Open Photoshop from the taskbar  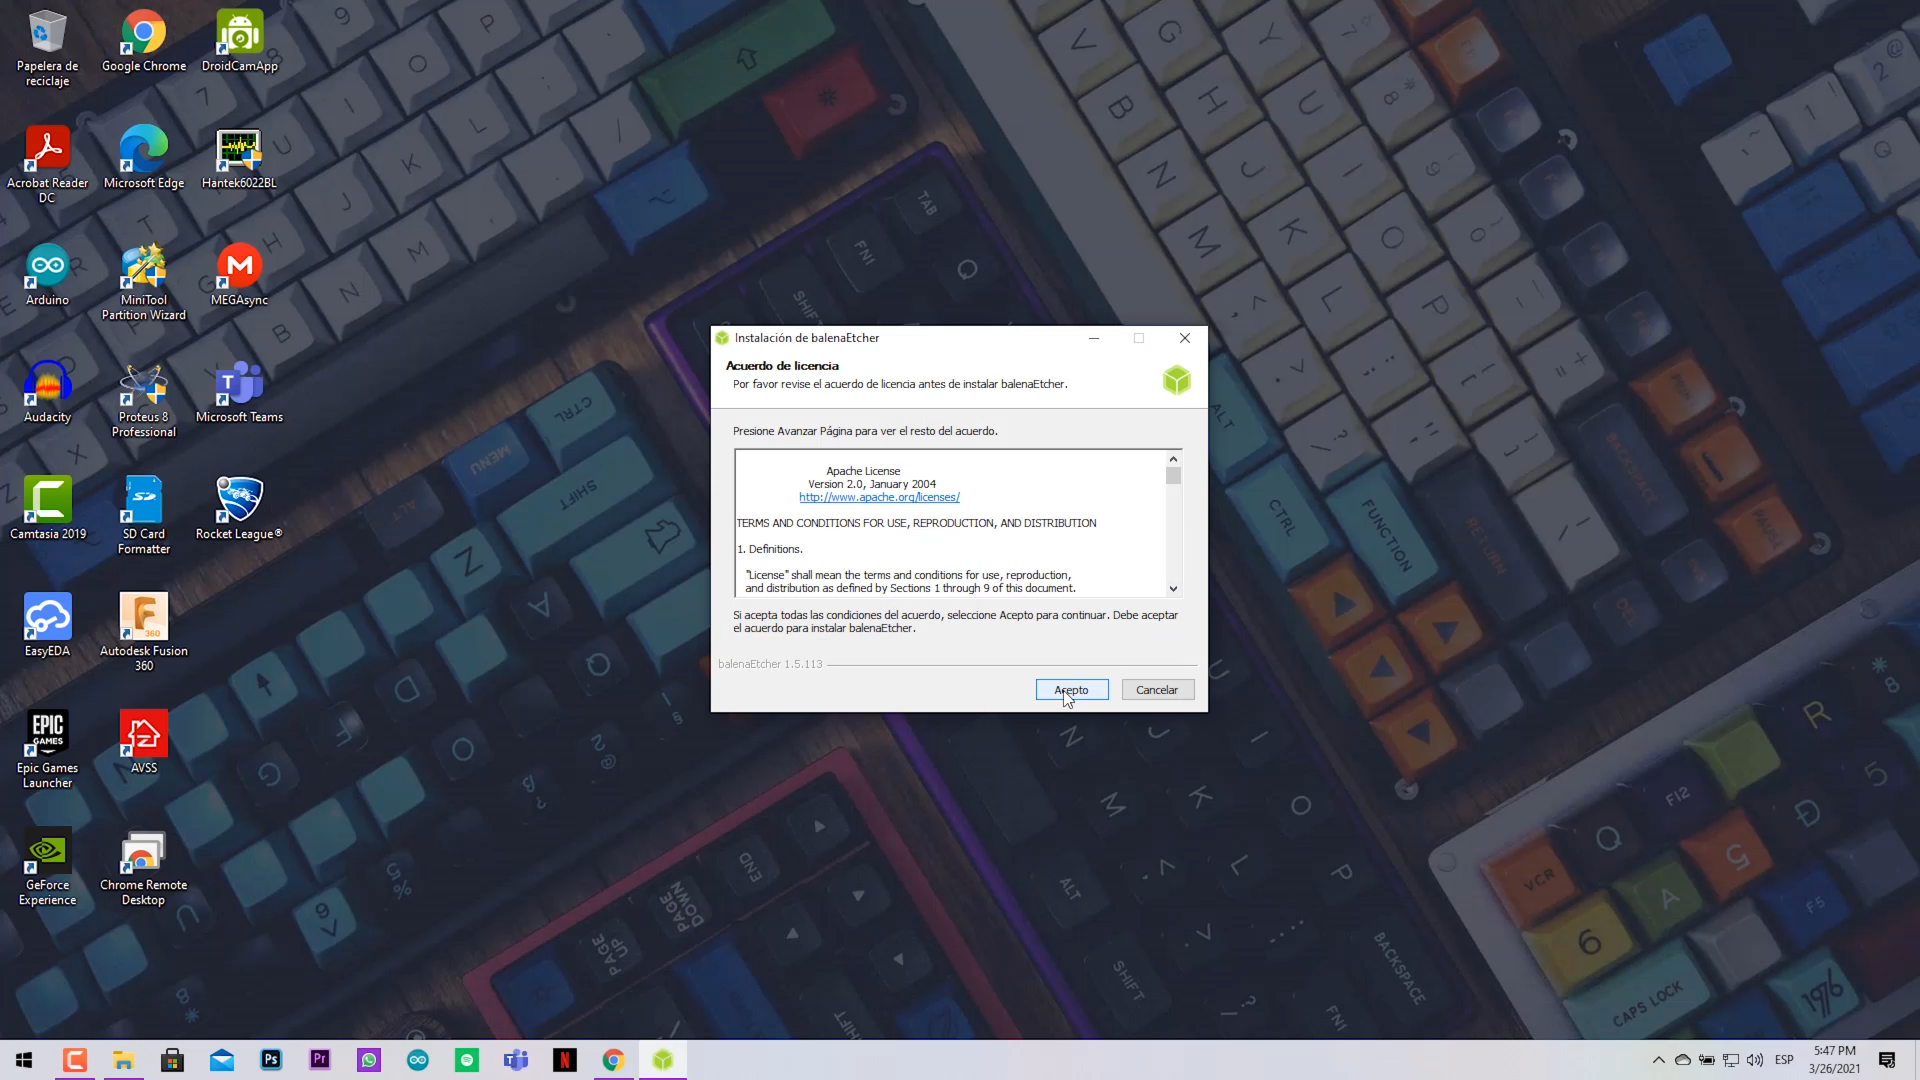pyautogui.click(x=271, y=1060)
